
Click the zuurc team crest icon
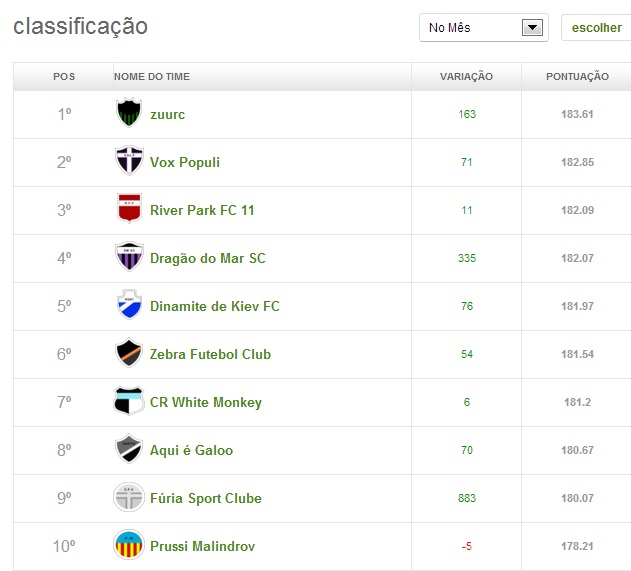129,113
